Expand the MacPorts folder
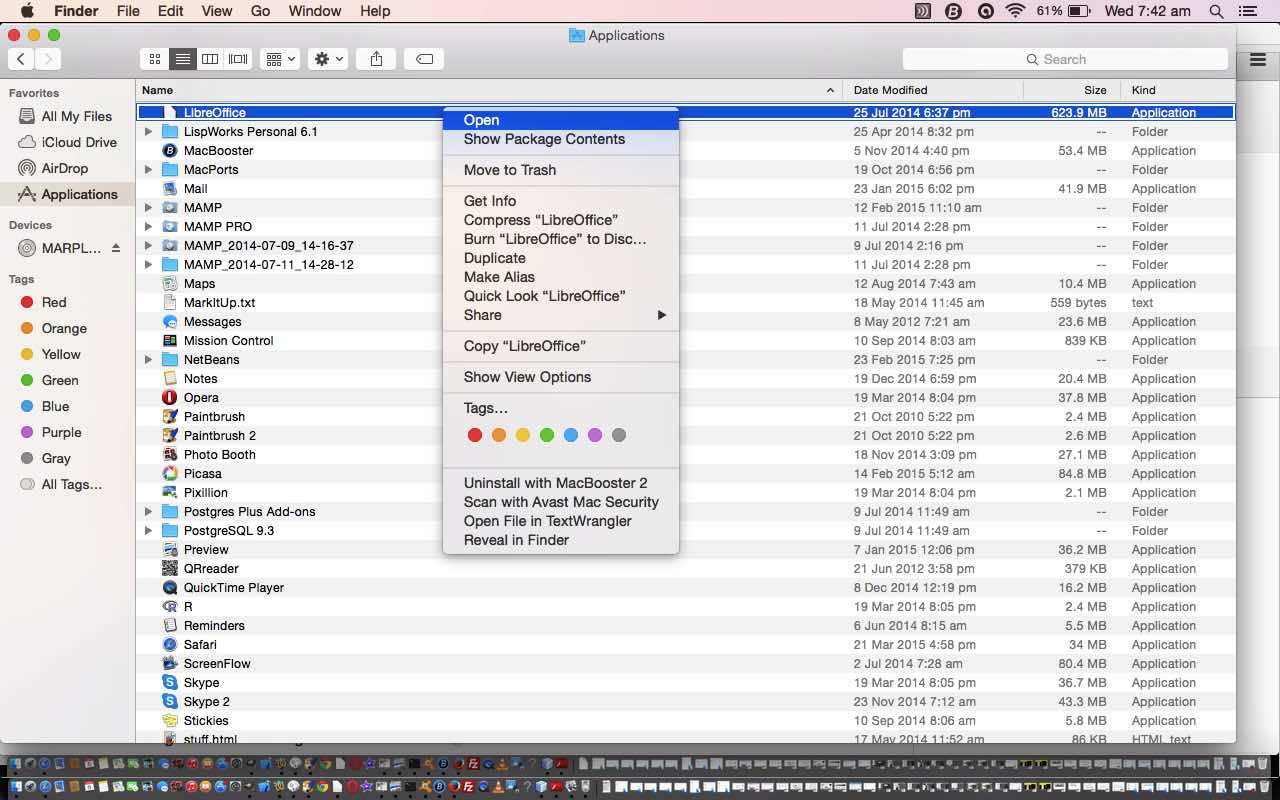This screenshot has width=1280, height=800. tap(148, 169)
